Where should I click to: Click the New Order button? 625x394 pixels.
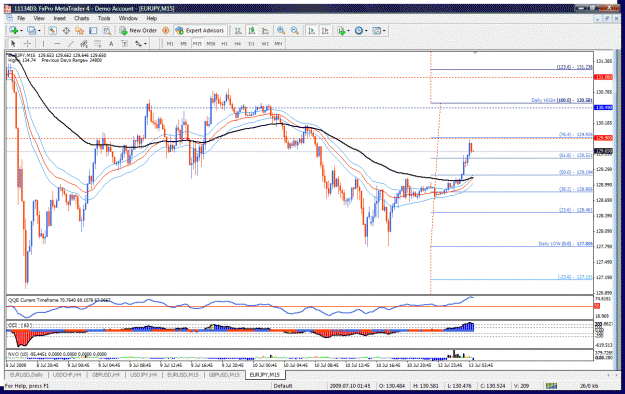point(138,30)
